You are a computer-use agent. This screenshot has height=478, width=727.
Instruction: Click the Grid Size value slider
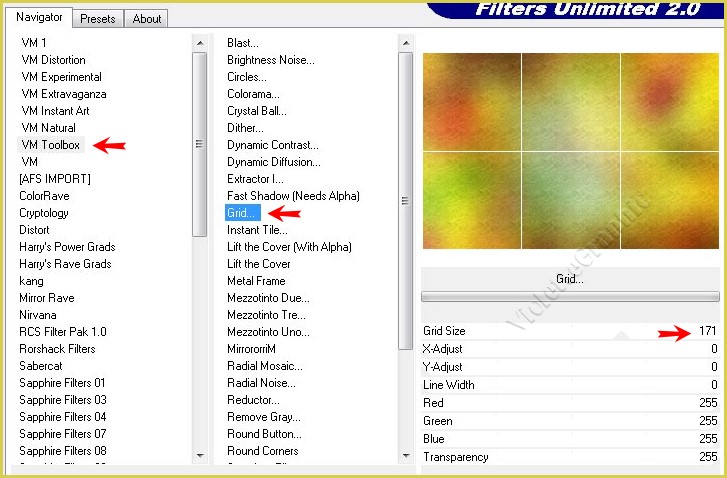coord(570,331)
